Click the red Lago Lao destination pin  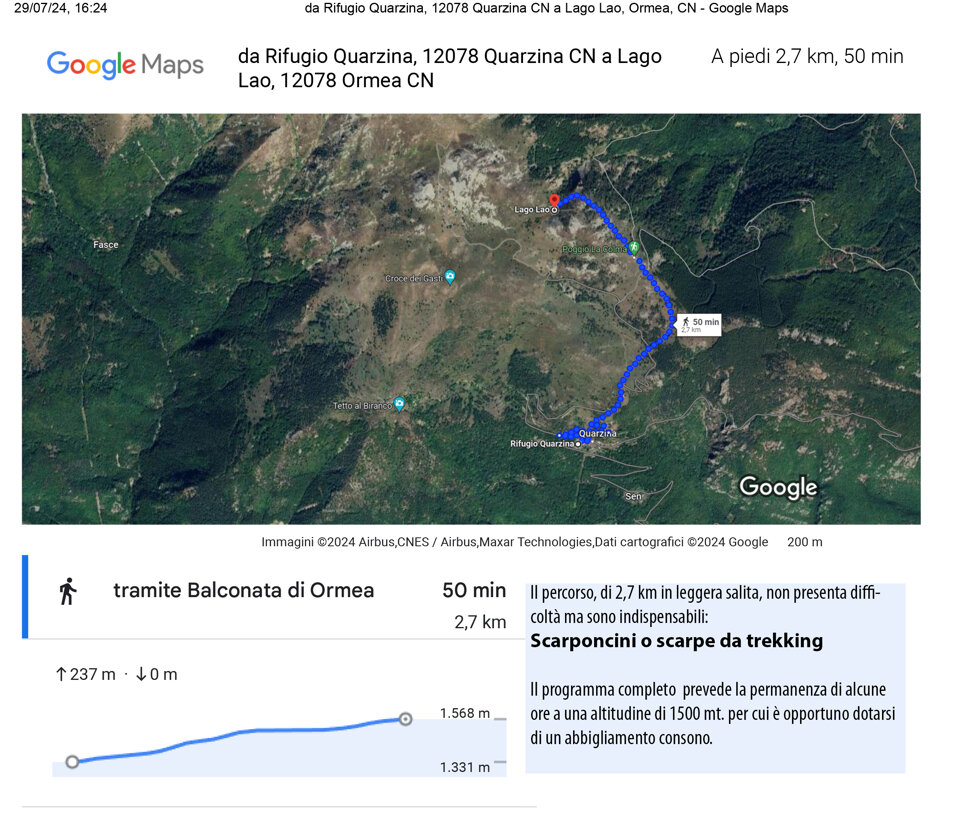coord(554,200)
